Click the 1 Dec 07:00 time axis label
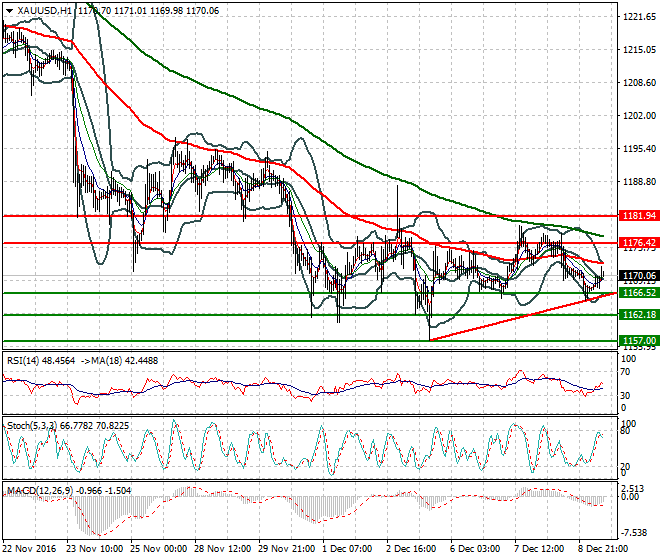The height and width of the screenshot is (560, 660). [347, 549]
